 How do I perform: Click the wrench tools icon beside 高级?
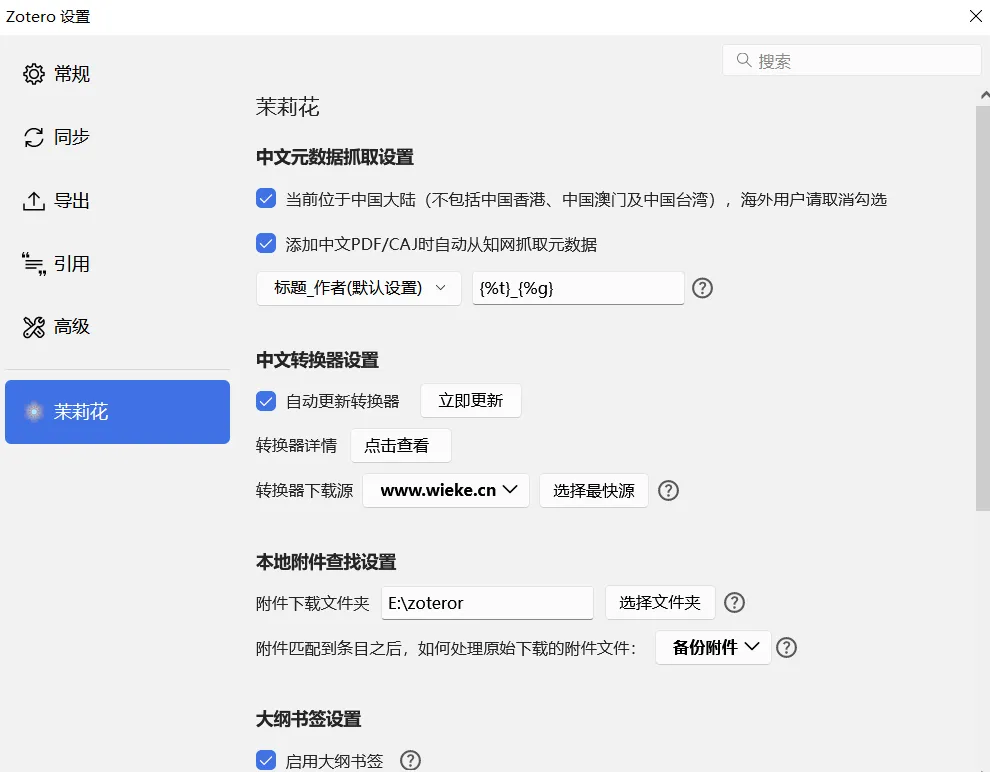tap(34, 327)
